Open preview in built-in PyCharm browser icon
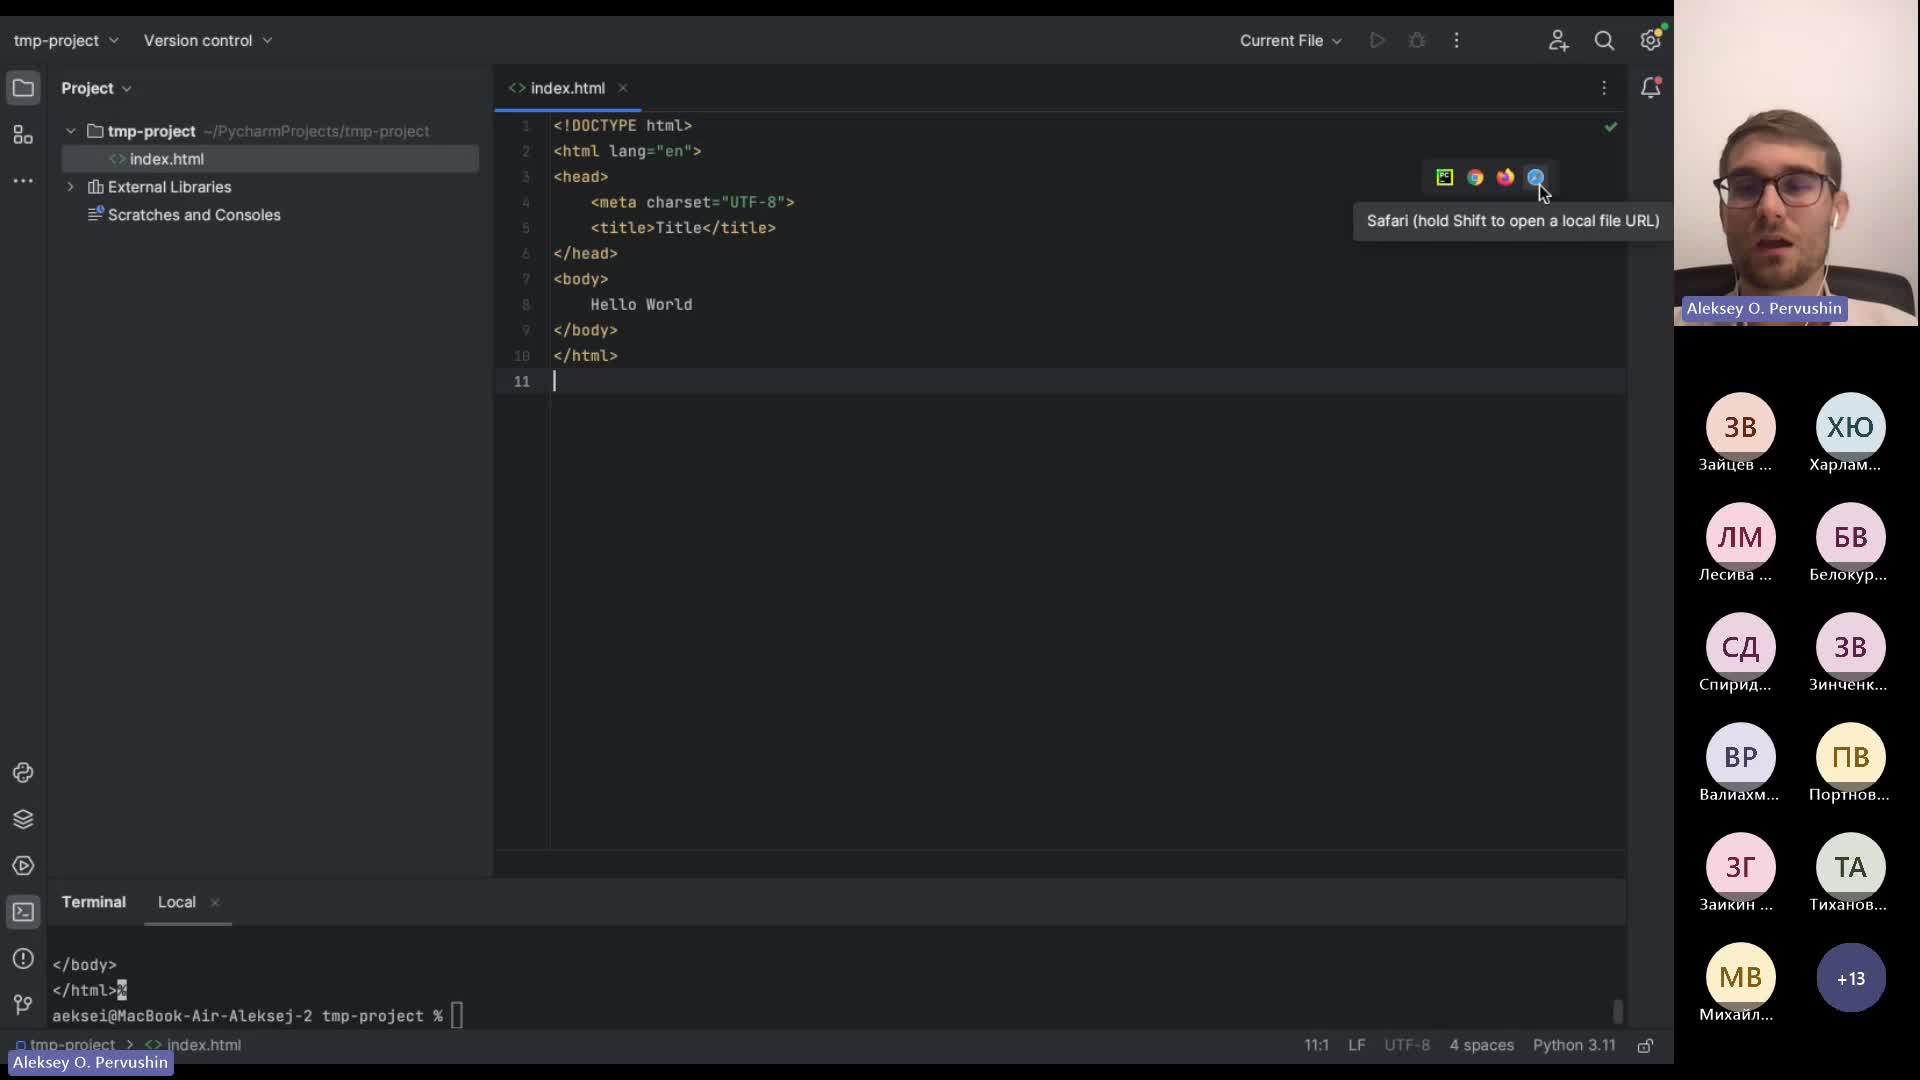Screen dimensions: 1920x1080 [1445, 177]
